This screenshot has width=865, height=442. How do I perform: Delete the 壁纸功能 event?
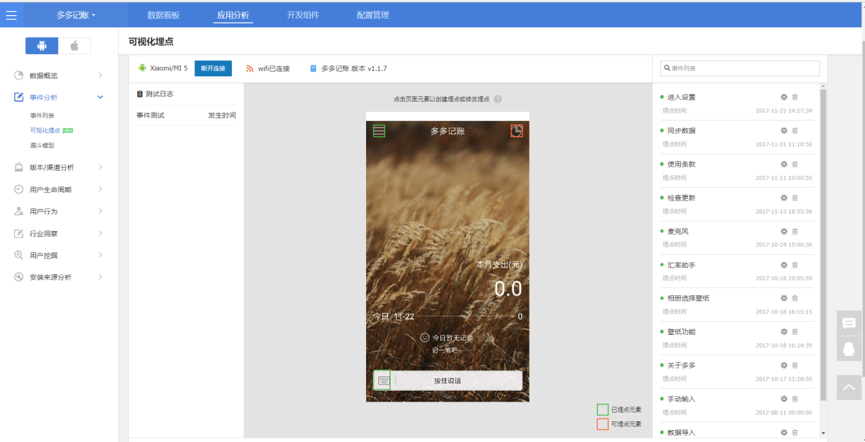click(x=795, y=332)
